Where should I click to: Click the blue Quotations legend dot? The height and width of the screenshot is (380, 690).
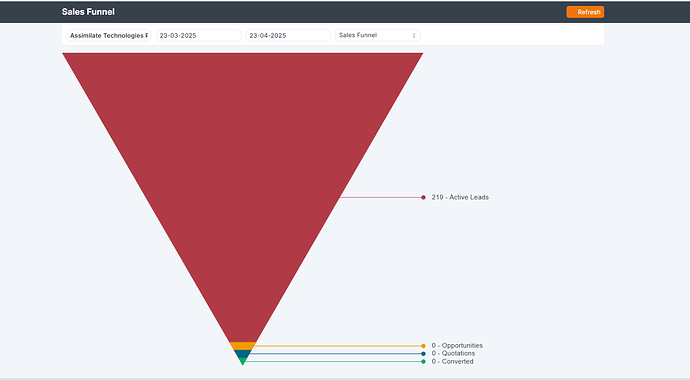(423, 354)
